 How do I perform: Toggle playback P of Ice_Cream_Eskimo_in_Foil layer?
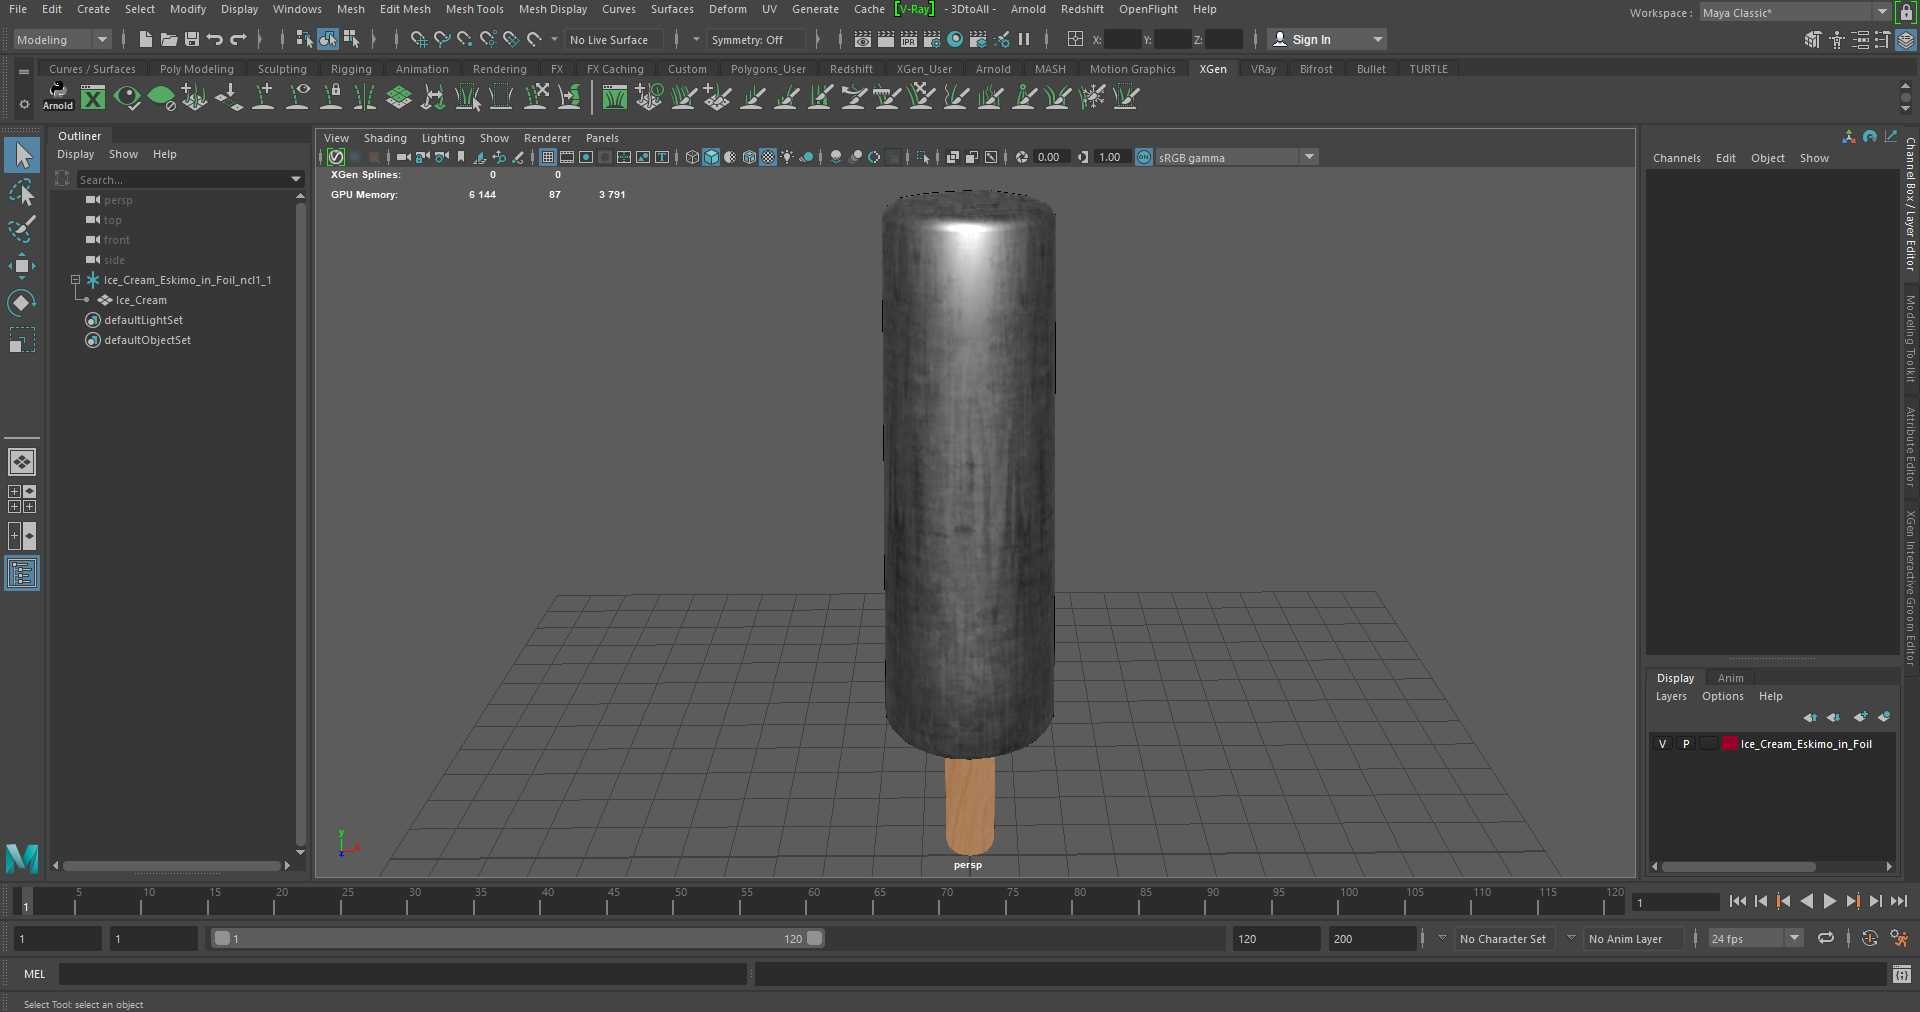[1686, 744]
